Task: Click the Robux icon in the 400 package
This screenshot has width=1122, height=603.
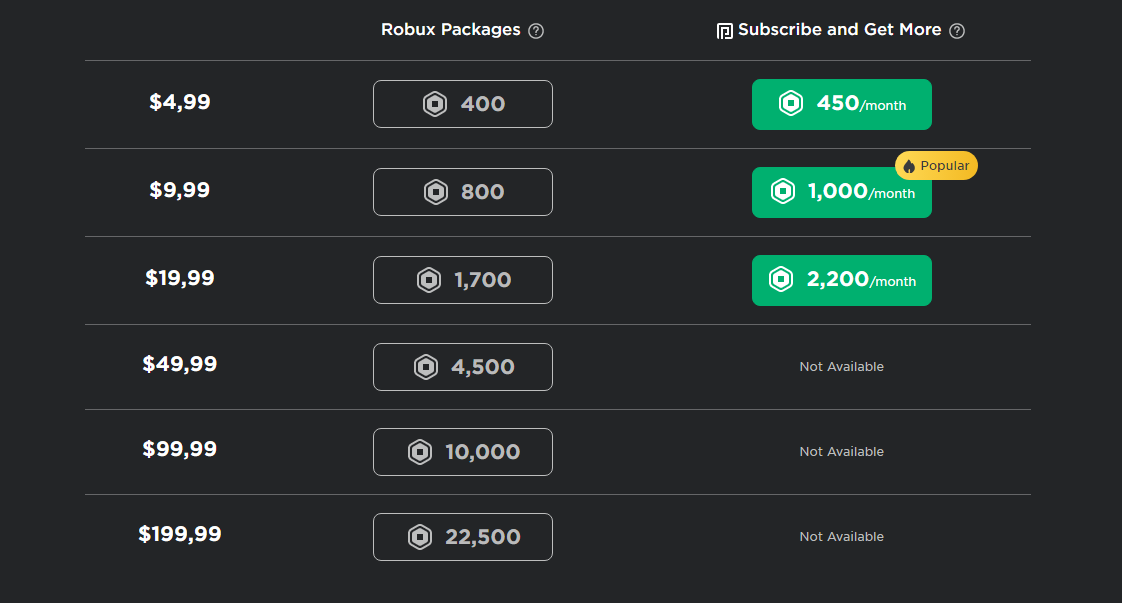Action: [x=435, y=104]
